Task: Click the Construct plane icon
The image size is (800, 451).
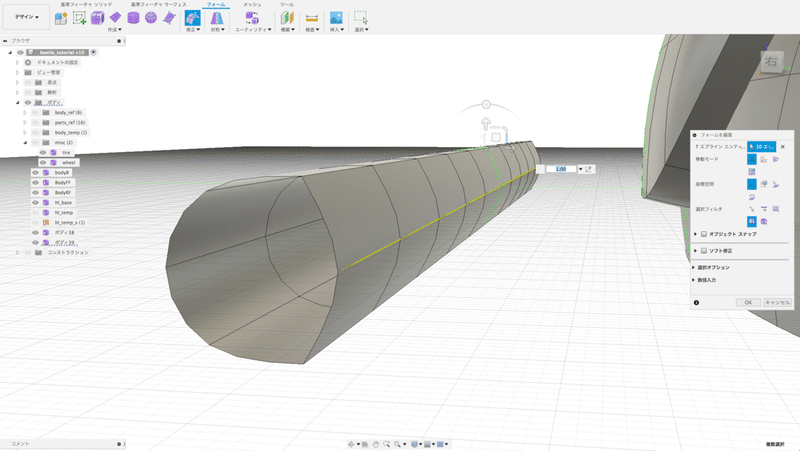Action: (x=287, y=18)
